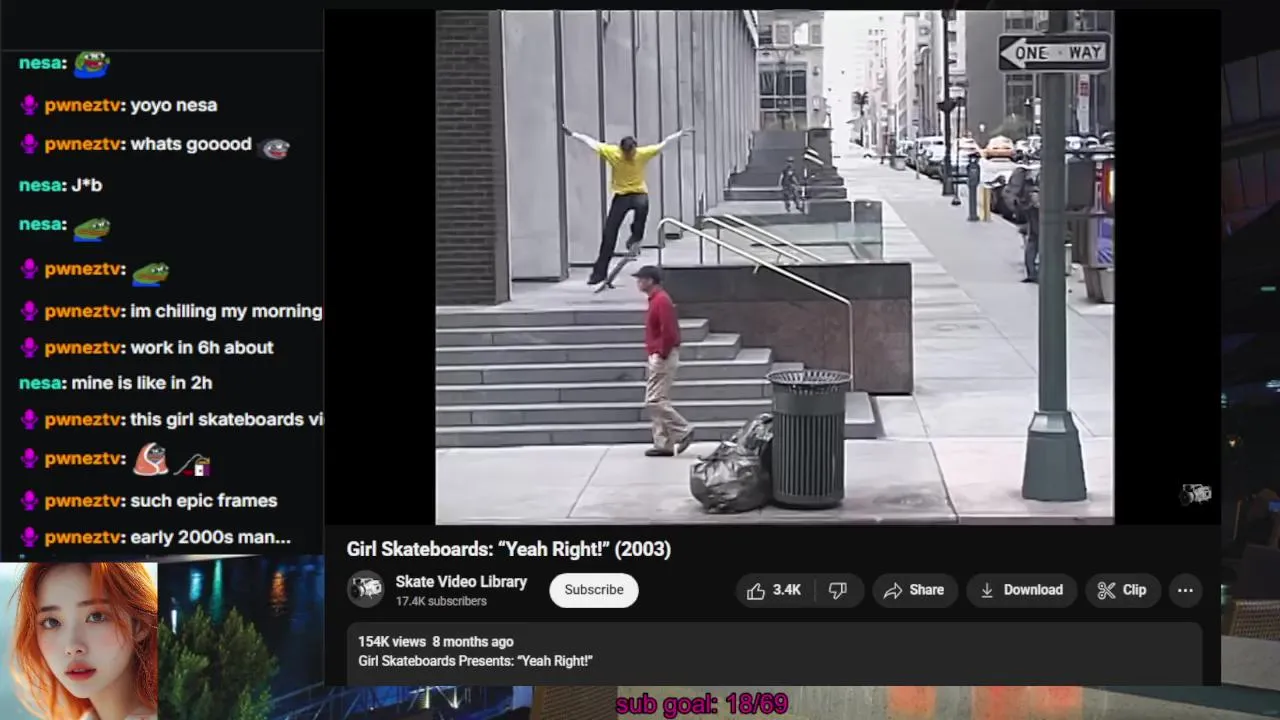Screen dimensions: 1280x720
Task: Click the meat emote in pwneztv's message
Action: [x=151, y=459]
